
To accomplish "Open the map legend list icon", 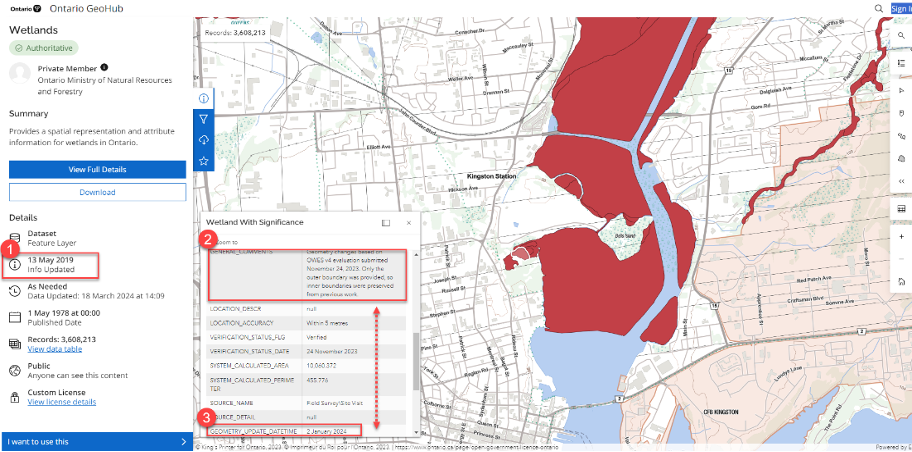I will tap(901, 63).
